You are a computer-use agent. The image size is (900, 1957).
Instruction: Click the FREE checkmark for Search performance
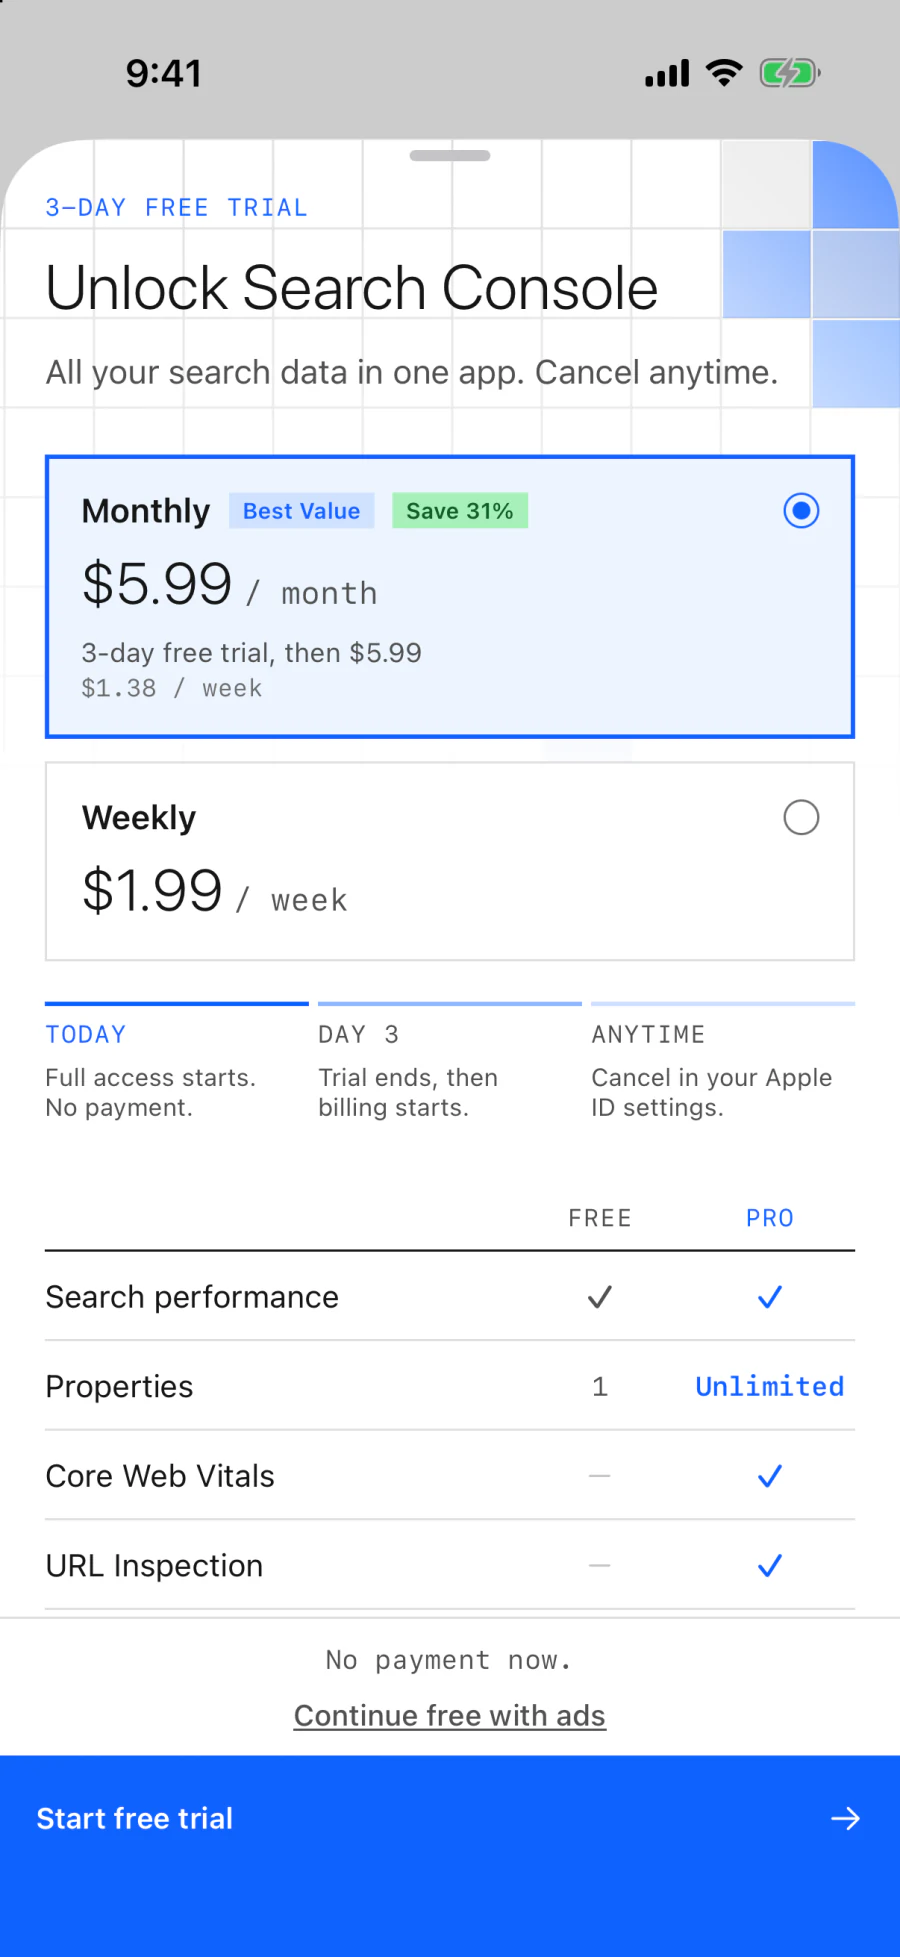600,1297
